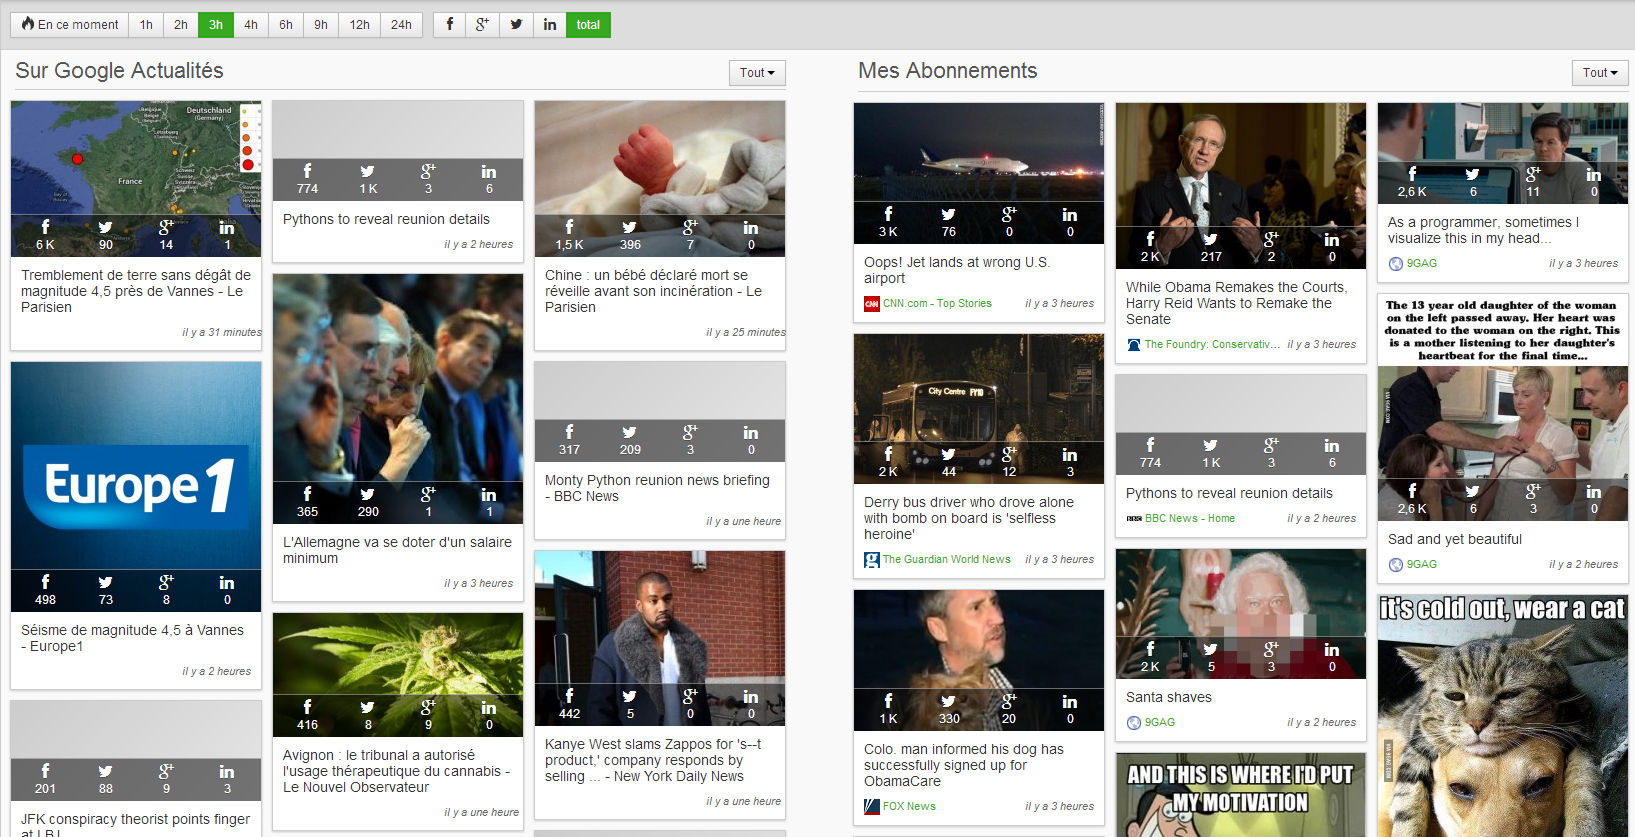Screen dimensions: 1635x837
Task: Click Twitter count 76 on Jet lands card
Action: click(x=949, y=222)
